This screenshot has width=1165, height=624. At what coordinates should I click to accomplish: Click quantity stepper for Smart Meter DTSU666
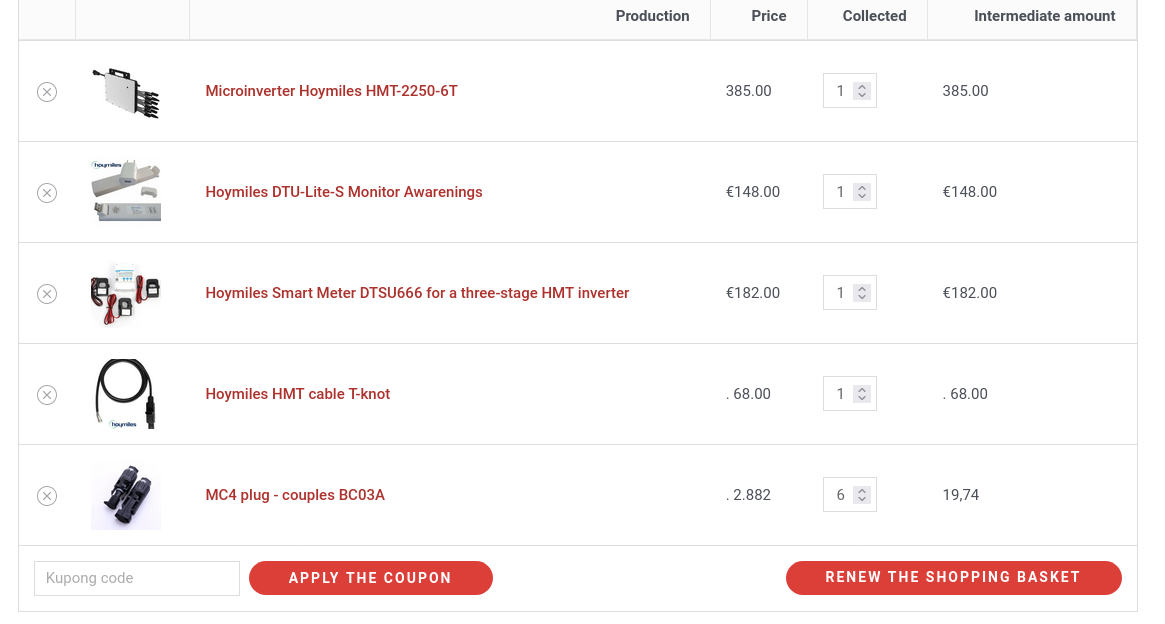point(862,293)
